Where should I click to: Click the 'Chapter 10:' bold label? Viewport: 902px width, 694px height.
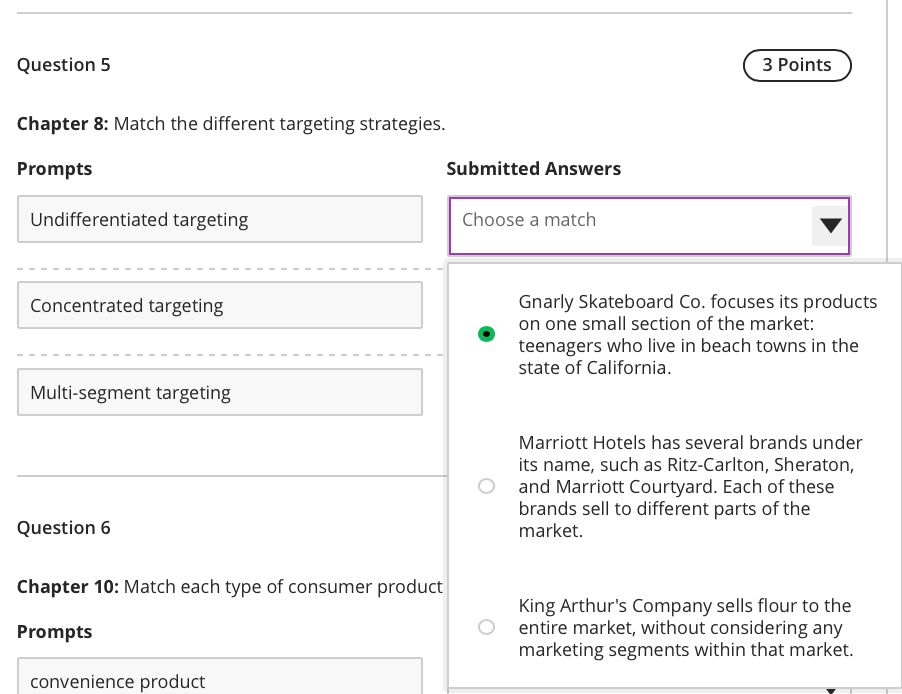click(x=68, y=587)
